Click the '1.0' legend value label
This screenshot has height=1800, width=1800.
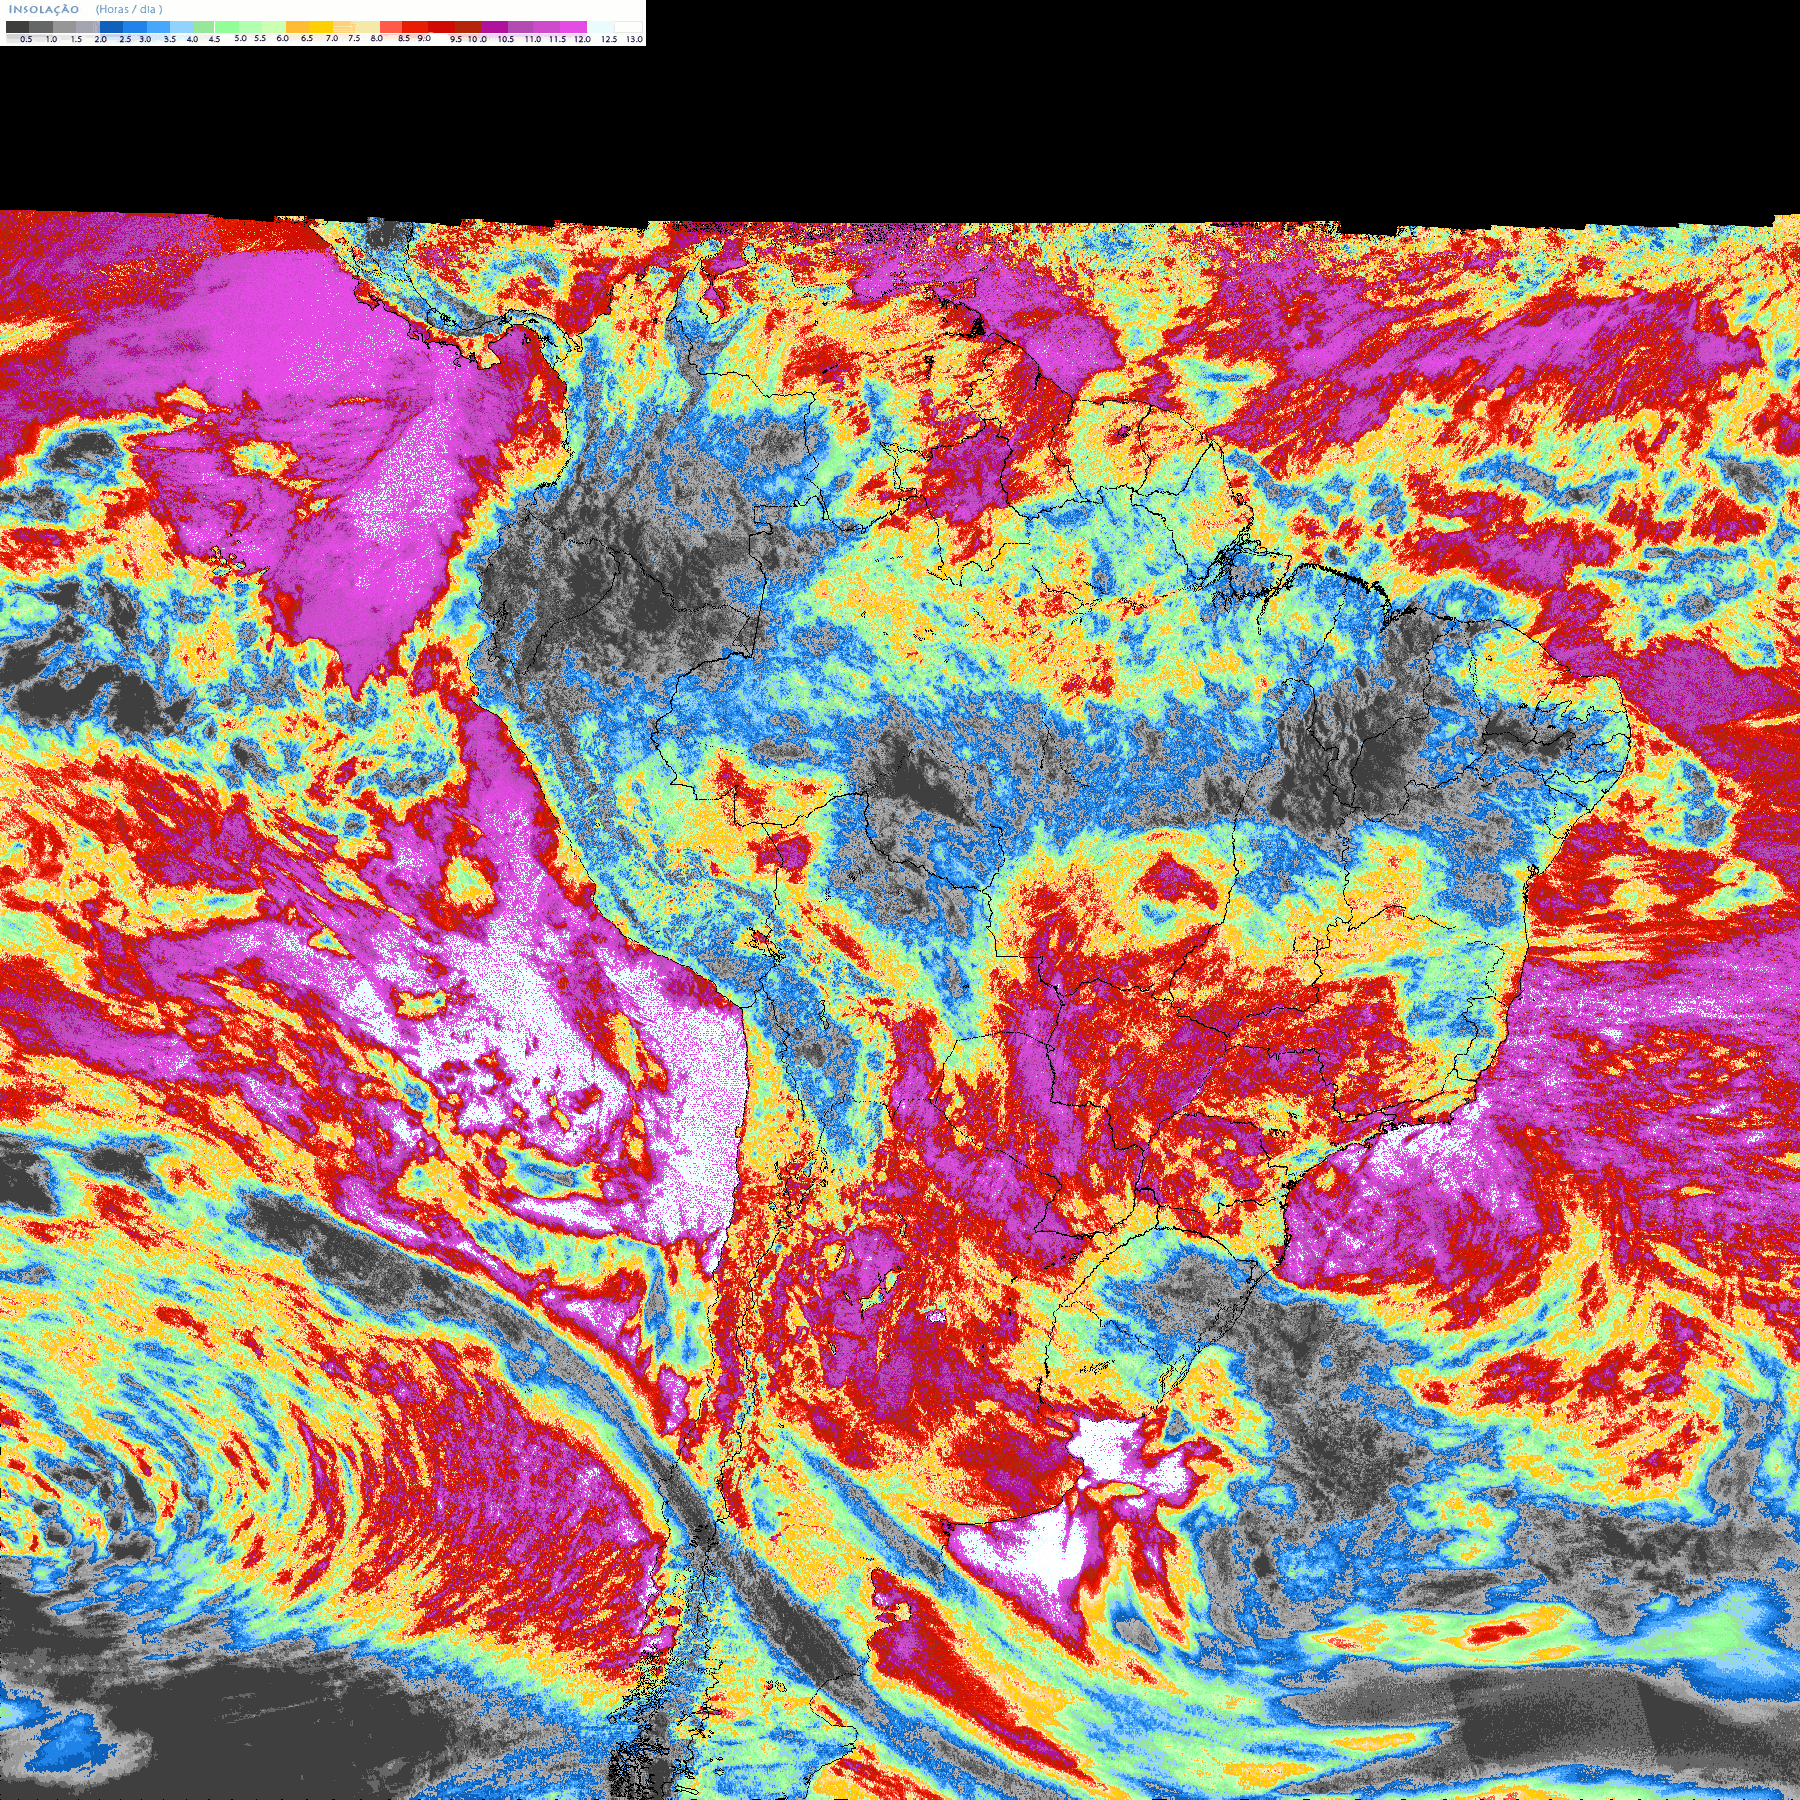point(51,39)
